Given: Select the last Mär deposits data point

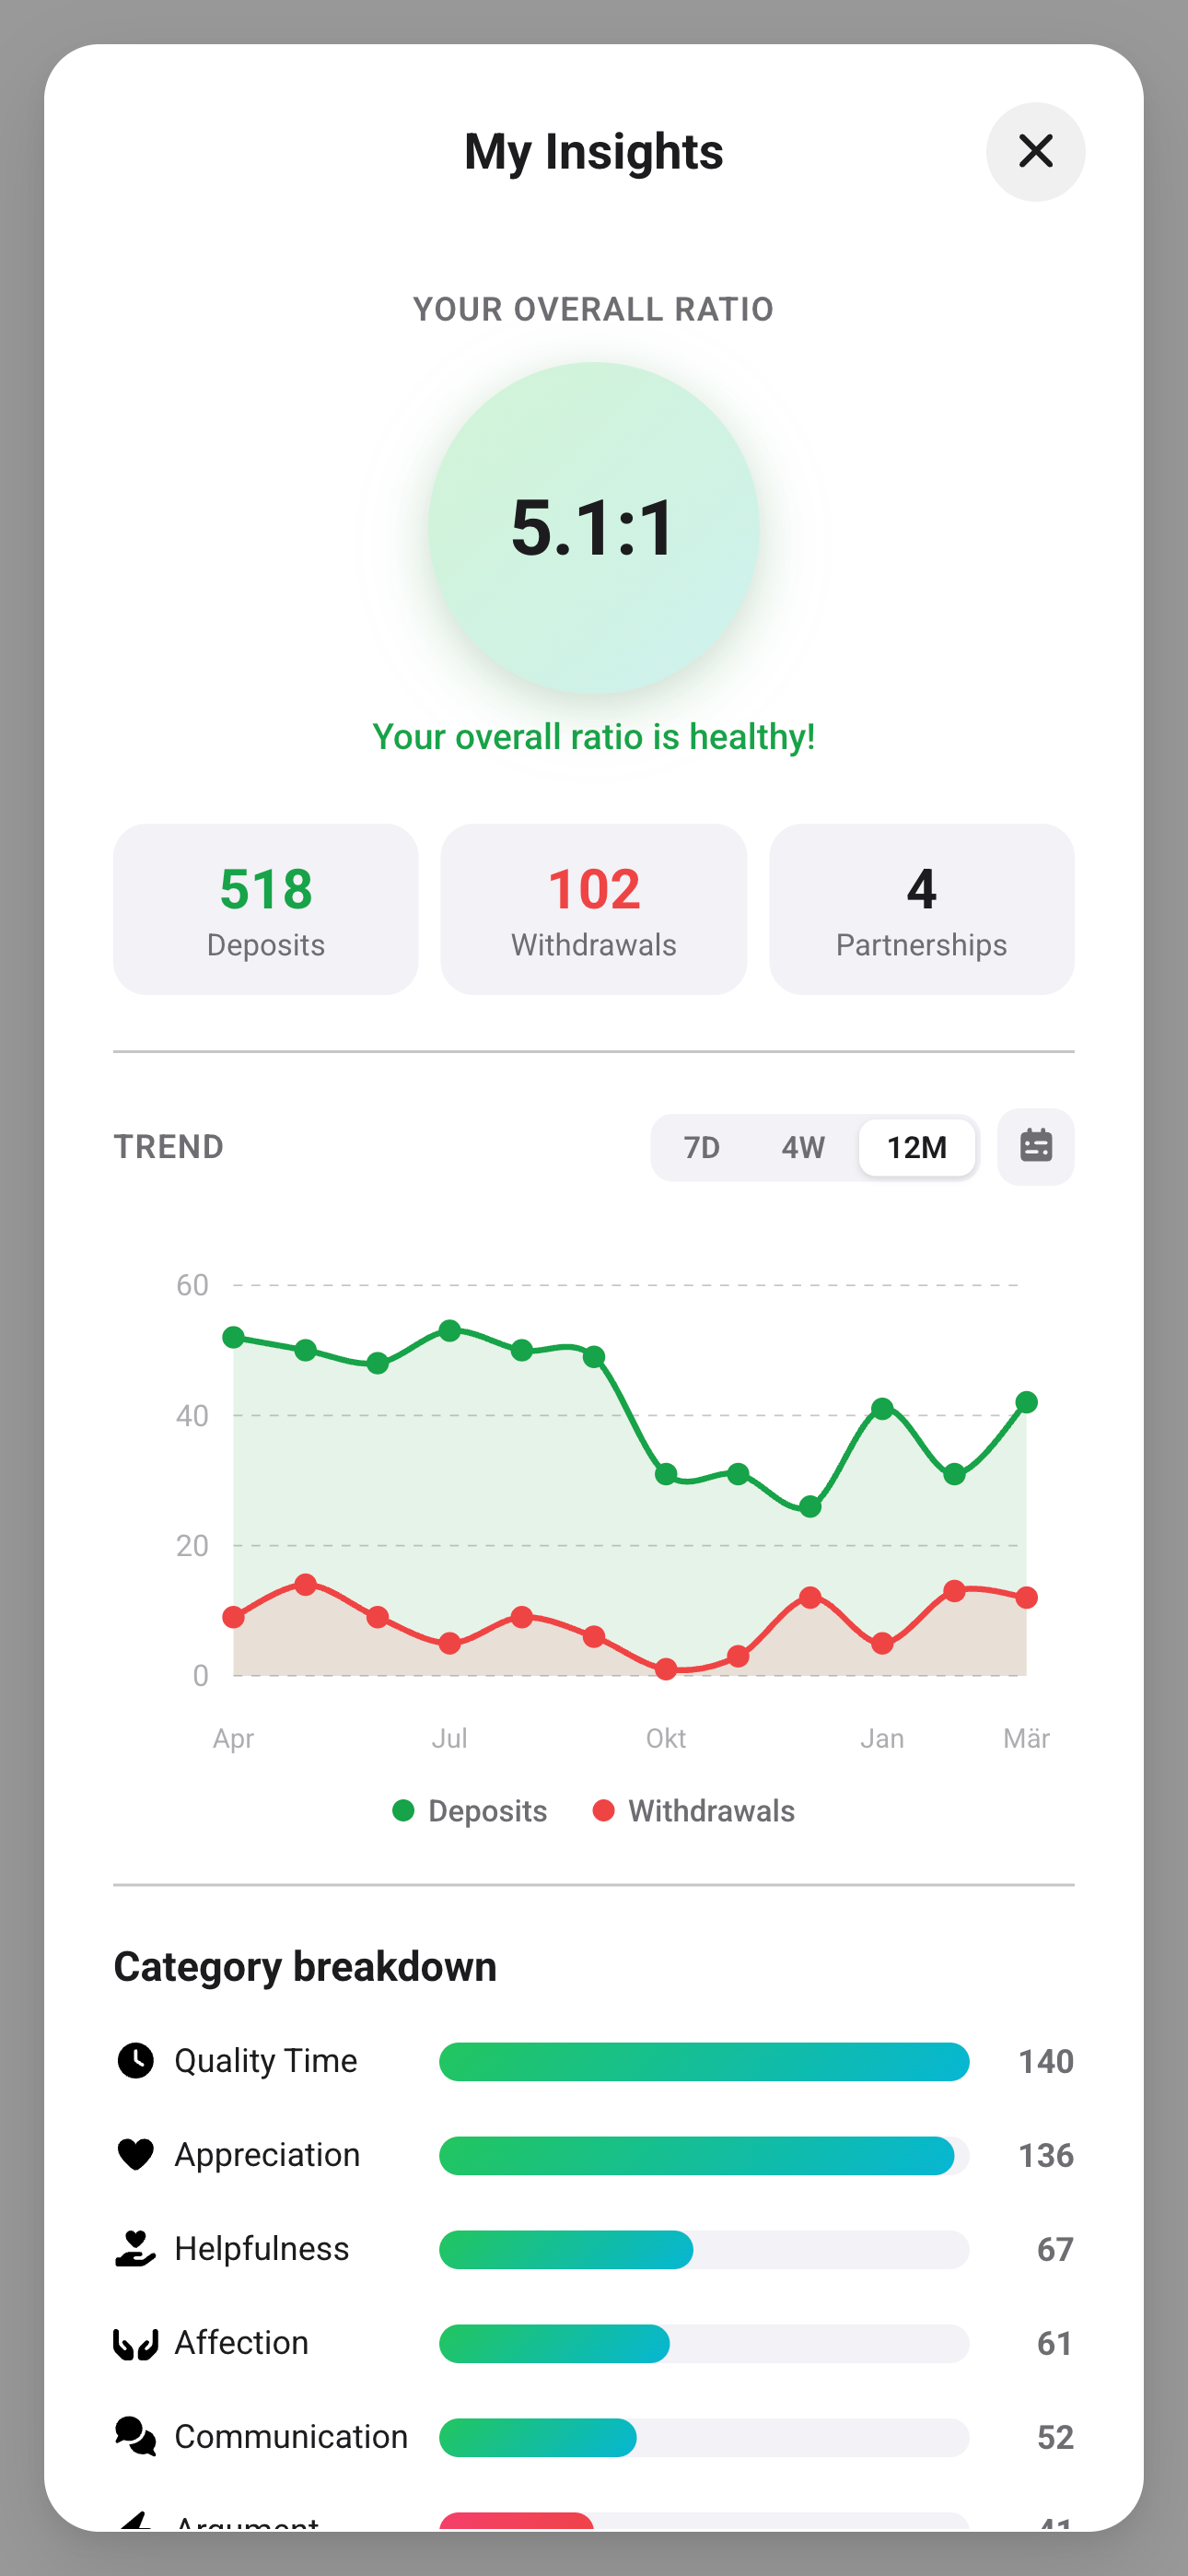Looking at the screenshot, I should pos(1026,1402).
